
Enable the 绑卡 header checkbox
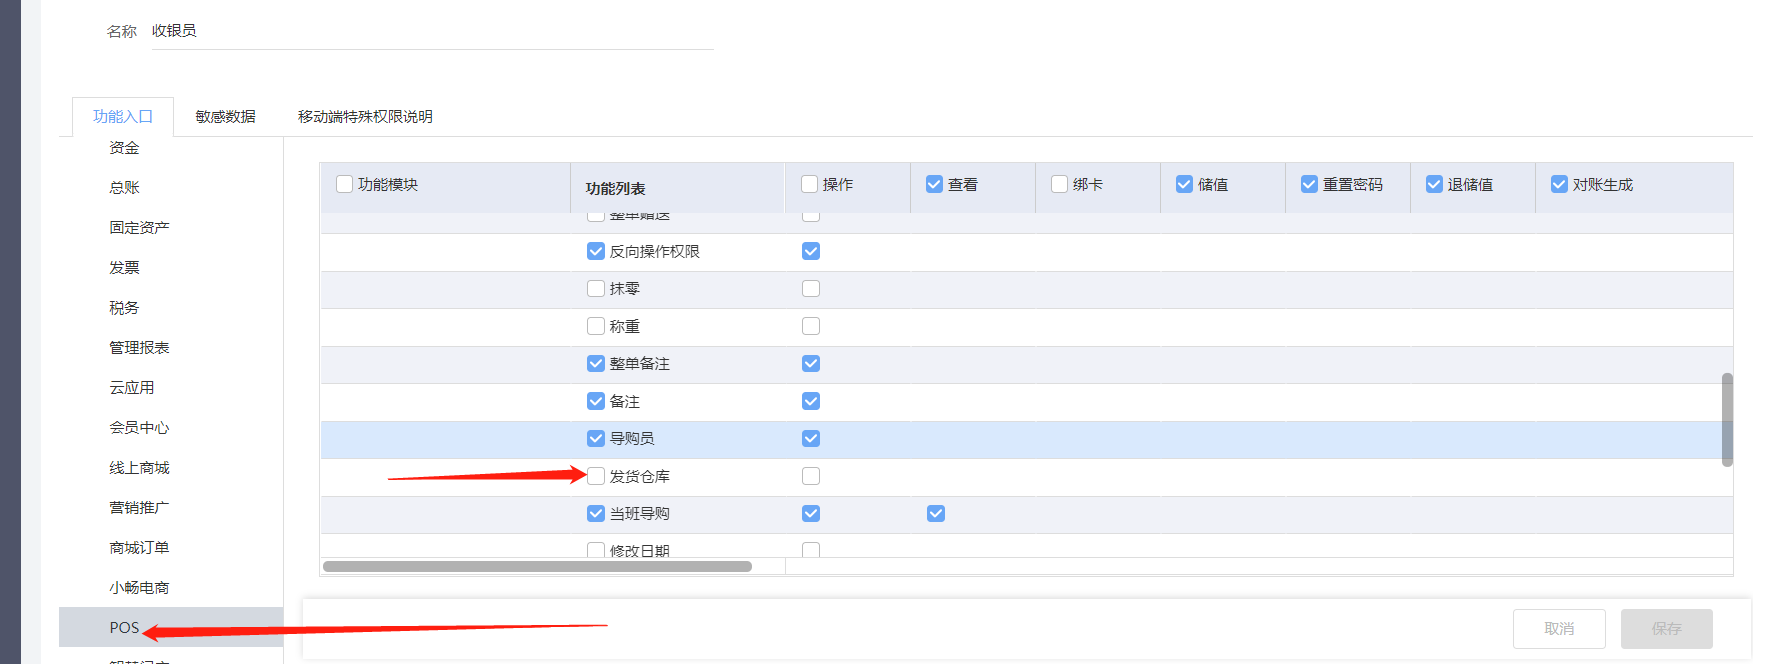(1060, 184)
